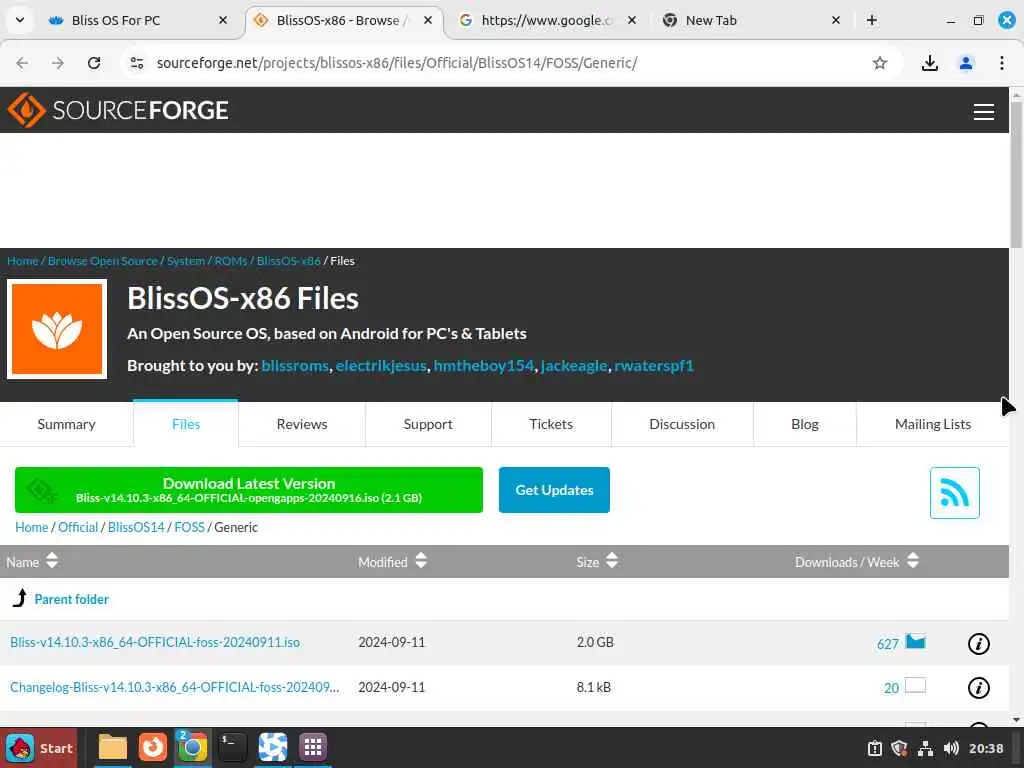Go back to the previous page

22,63
